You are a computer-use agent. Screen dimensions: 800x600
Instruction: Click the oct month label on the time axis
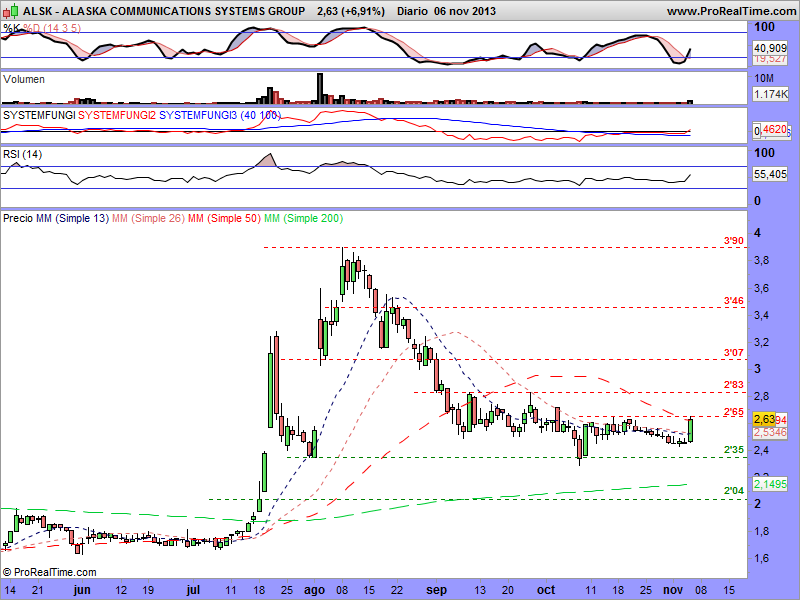pyautogui.click(x=546, y=590)
